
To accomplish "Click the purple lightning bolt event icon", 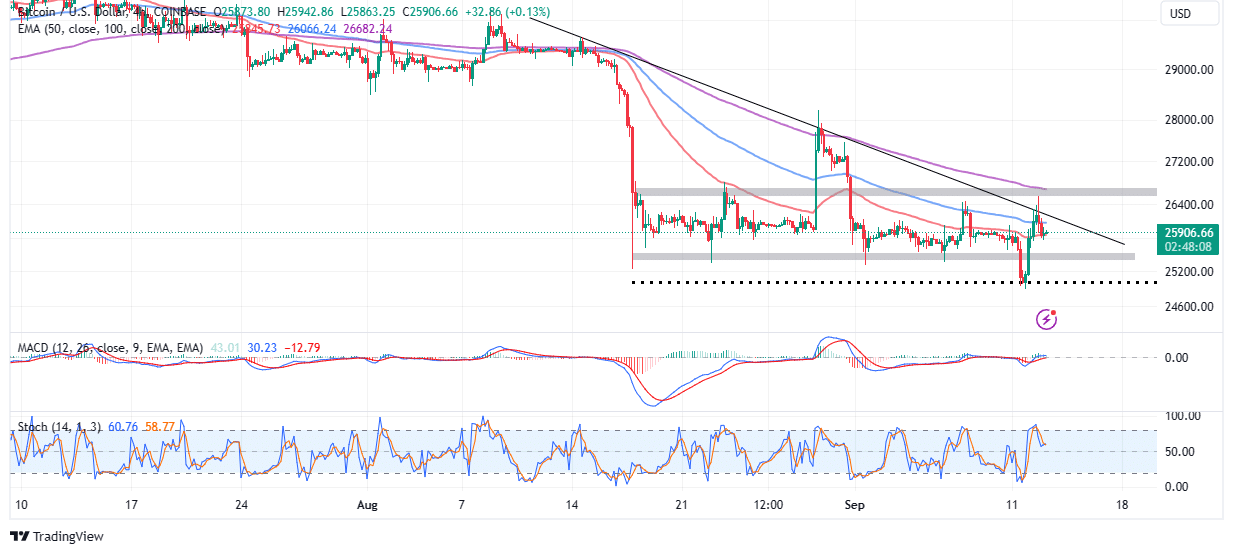I will (1047, 319).
